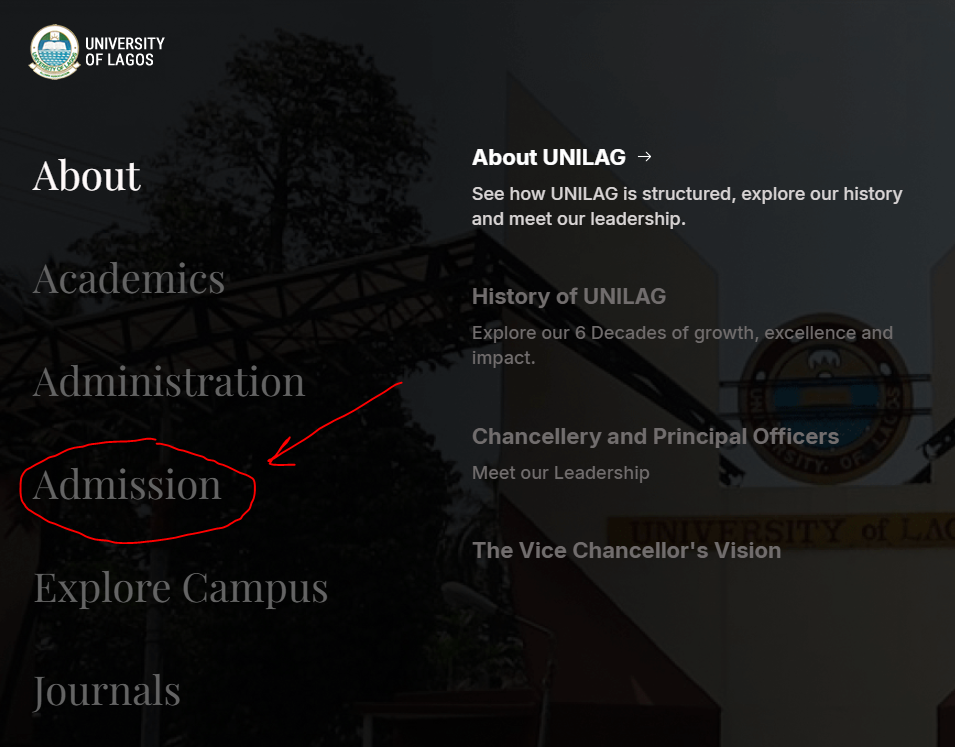
Task: Click the arrow icon beside About UNILAG
Action: [645, 157]
